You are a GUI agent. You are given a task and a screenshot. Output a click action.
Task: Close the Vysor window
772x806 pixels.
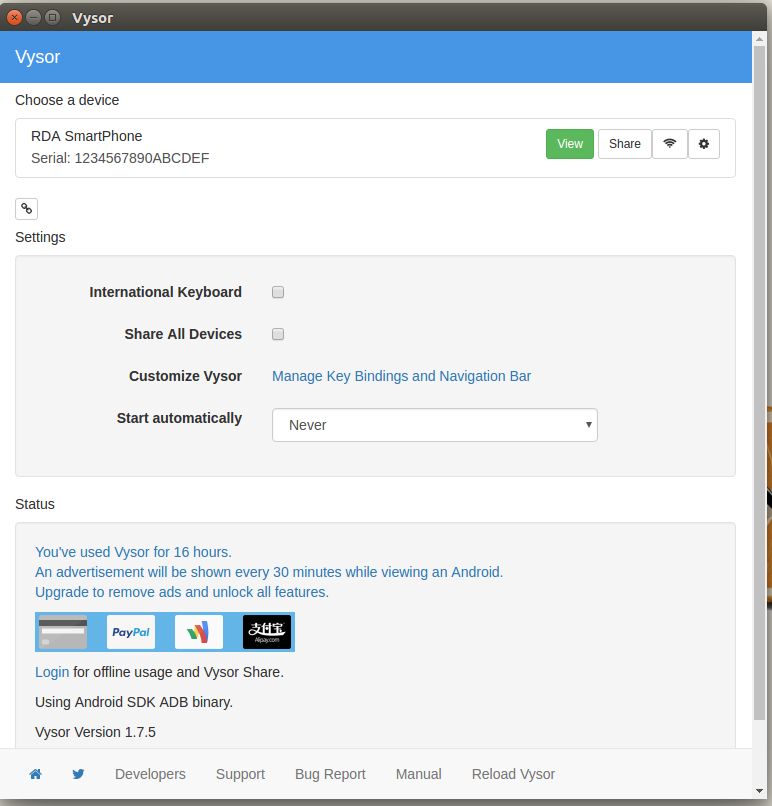pyautogui.click(x=14, y=17)
